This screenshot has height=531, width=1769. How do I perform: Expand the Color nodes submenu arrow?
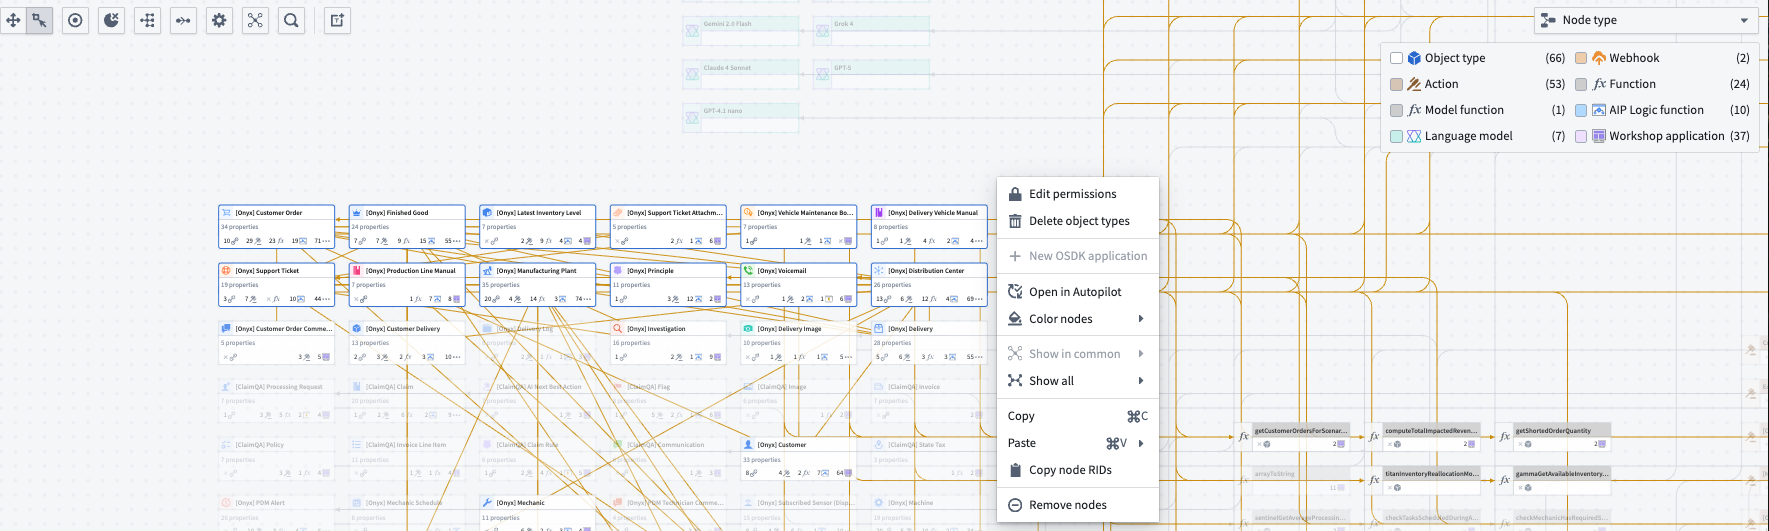[1141, 319]
